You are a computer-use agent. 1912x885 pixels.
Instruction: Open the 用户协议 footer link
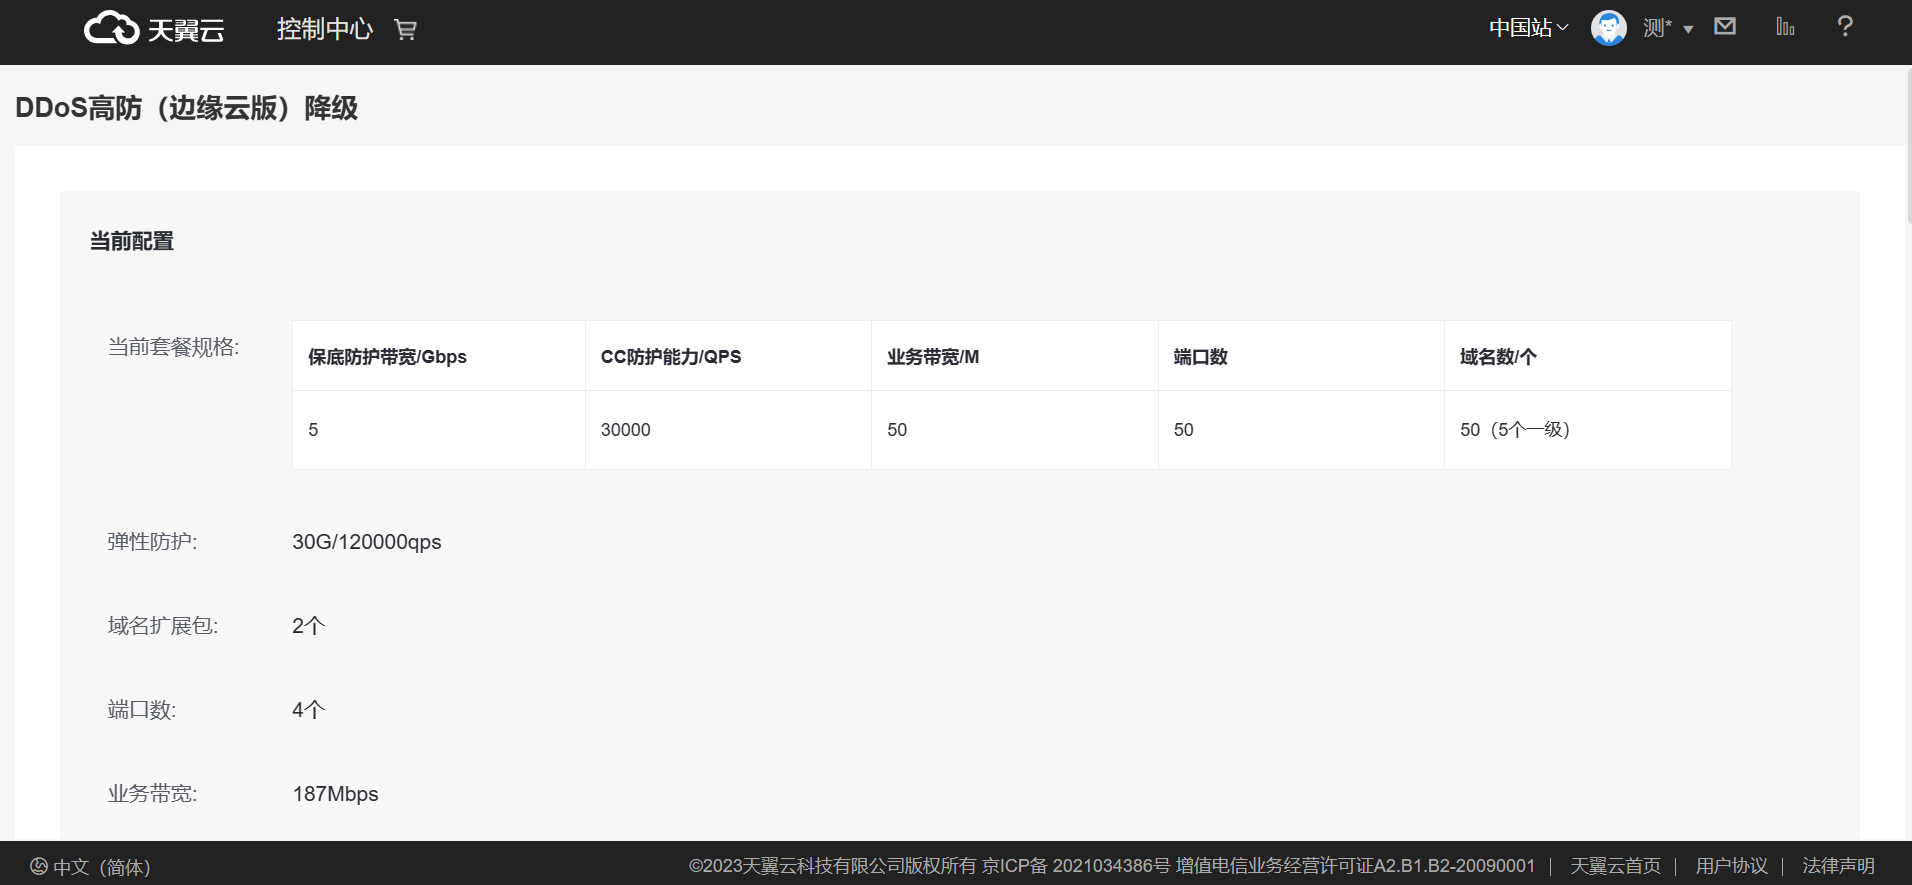pyautogui.click(x=1731, y=866)
